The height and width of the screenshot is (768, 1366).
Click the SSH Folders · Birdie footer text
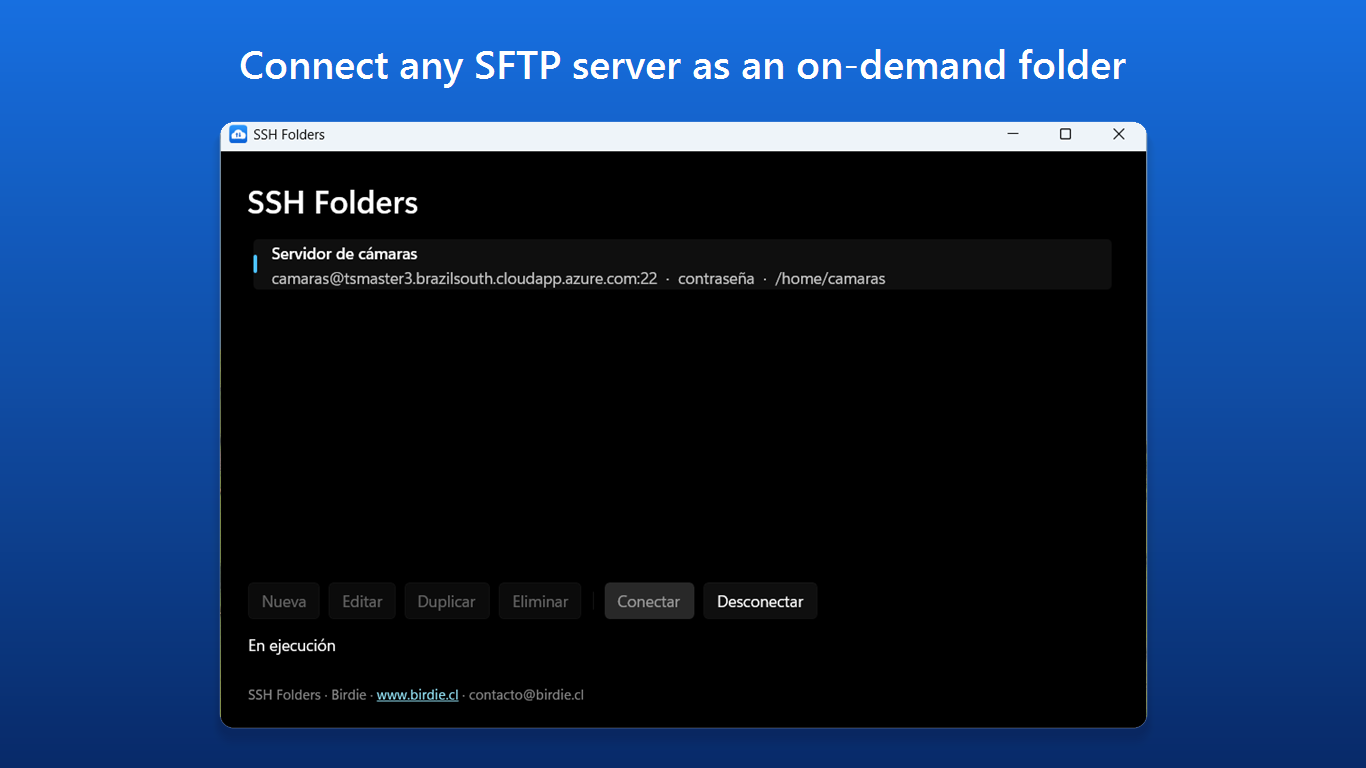point(307,694)
